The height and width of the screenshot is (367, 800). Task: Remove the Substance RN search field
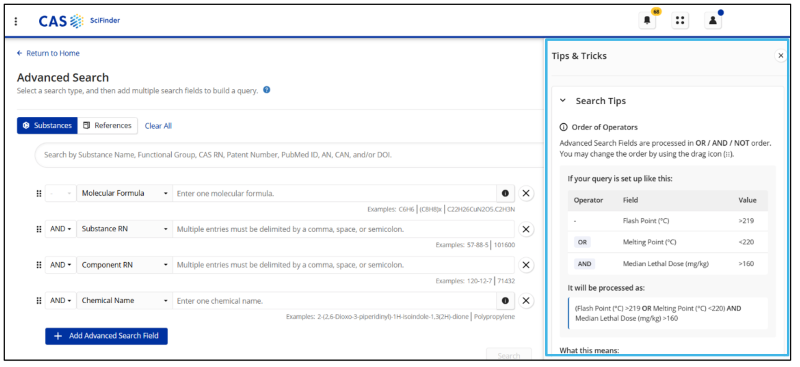point(526,229)
